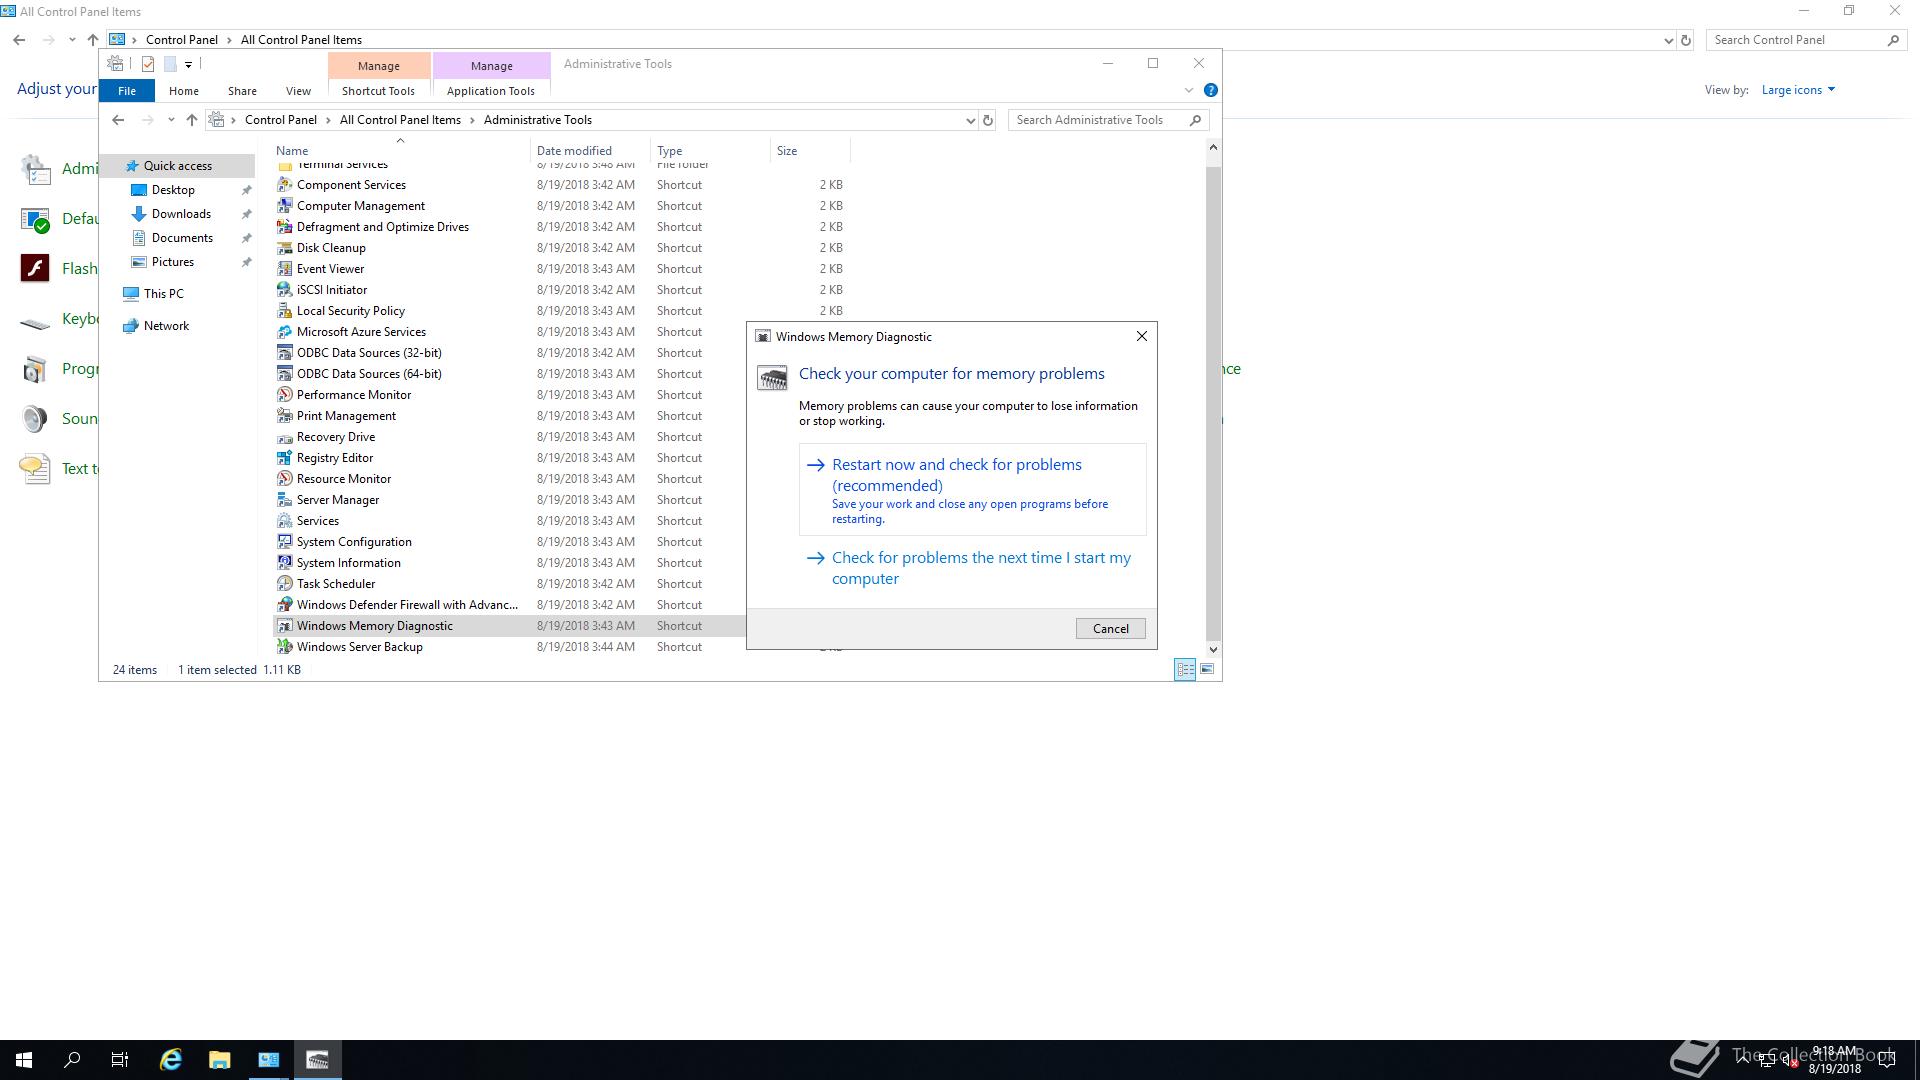The image size is (1920, 1080).
Task: Select the System Configuration entry
Action: [x=354, y=542]
